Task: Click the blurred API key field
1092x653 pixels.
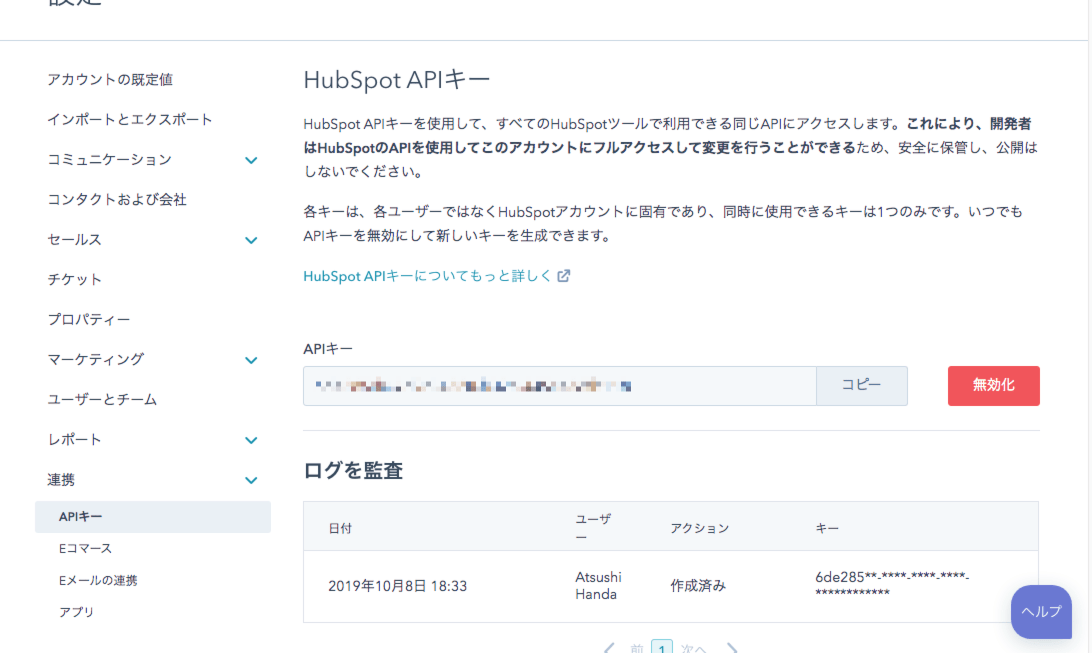Action: 559,385
